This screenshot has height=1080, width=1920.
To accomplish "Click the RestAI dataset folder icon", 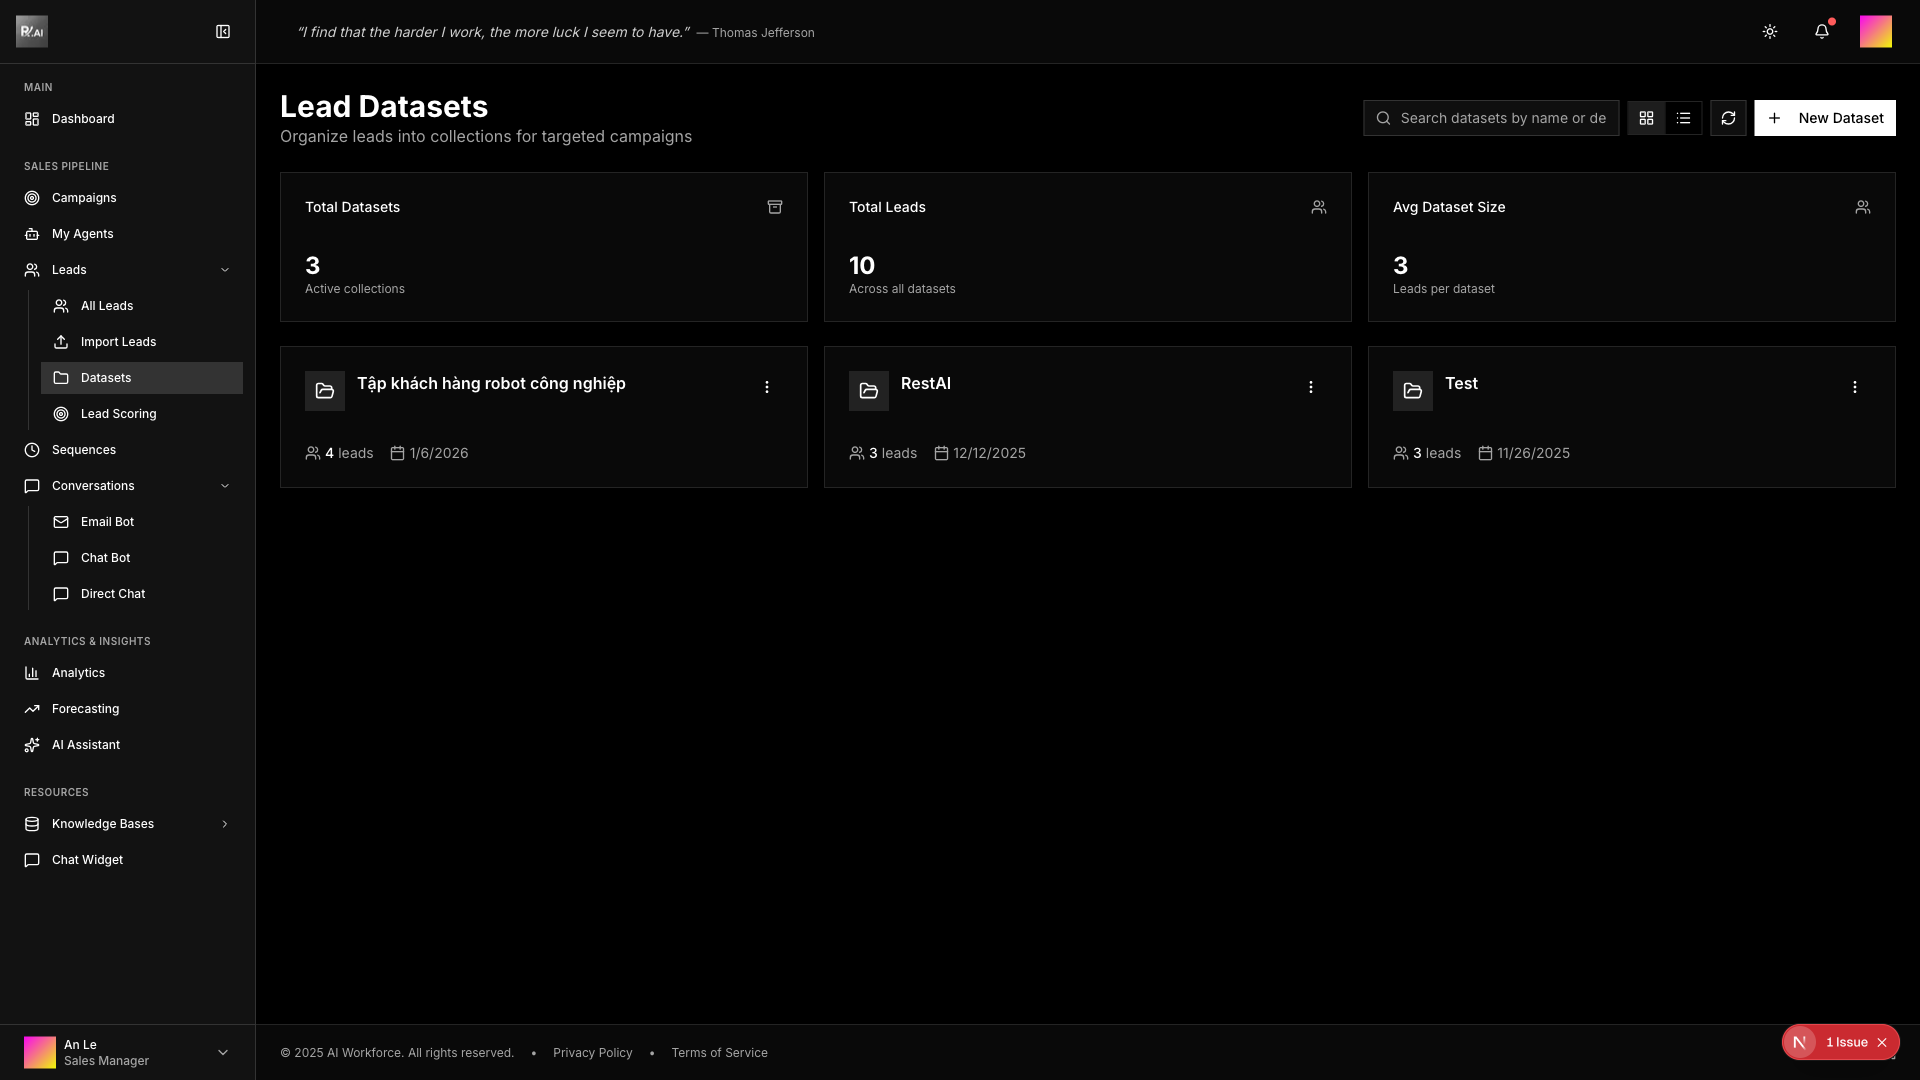I will (x=868, y=391).
